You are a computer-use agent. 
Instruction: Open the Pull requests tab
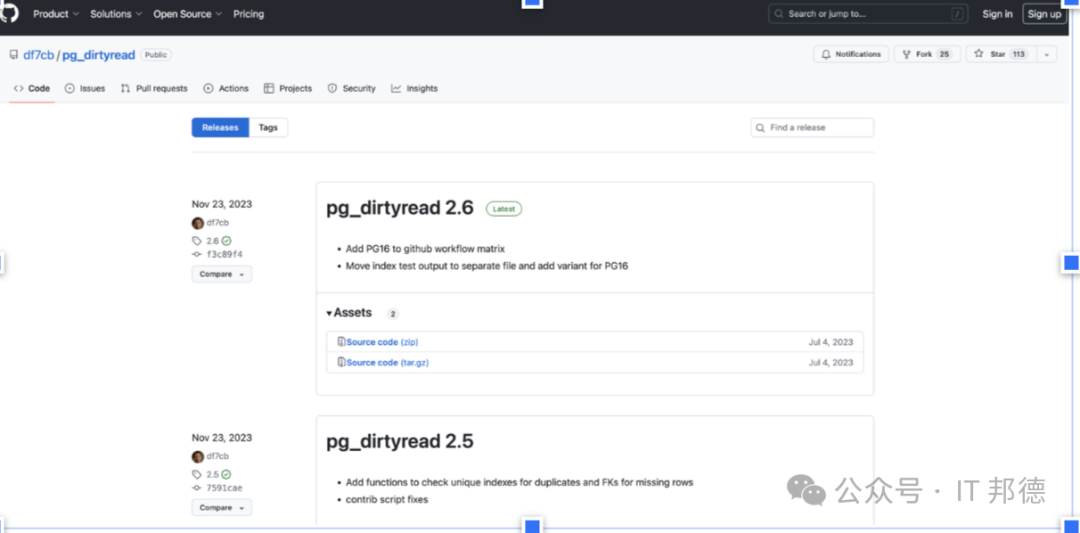[x=154, y=88]
